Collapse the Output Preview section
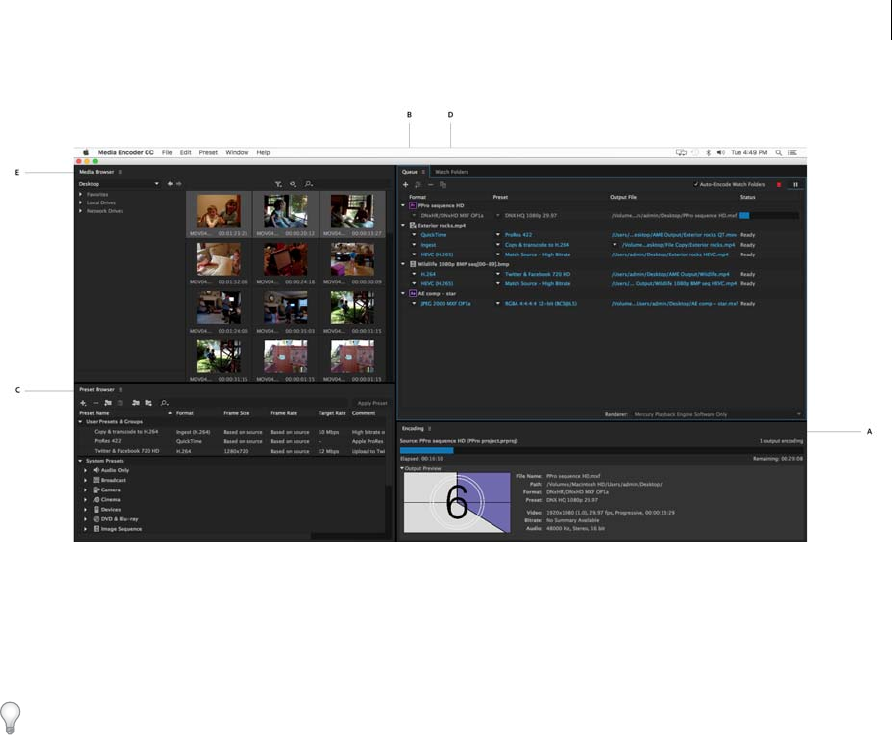Screen dimensions: 892x735 pos(402,468)
